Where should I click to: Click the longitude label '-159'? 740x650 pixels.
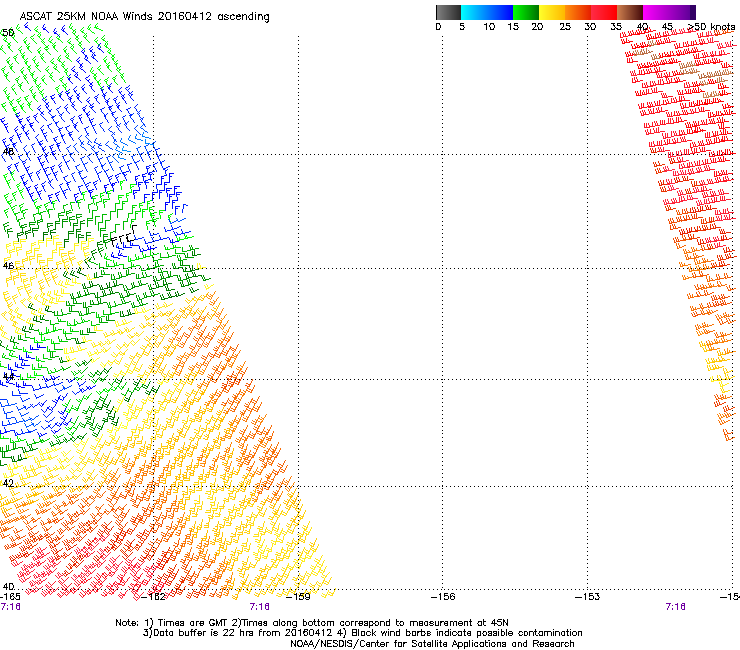(298, 597)
